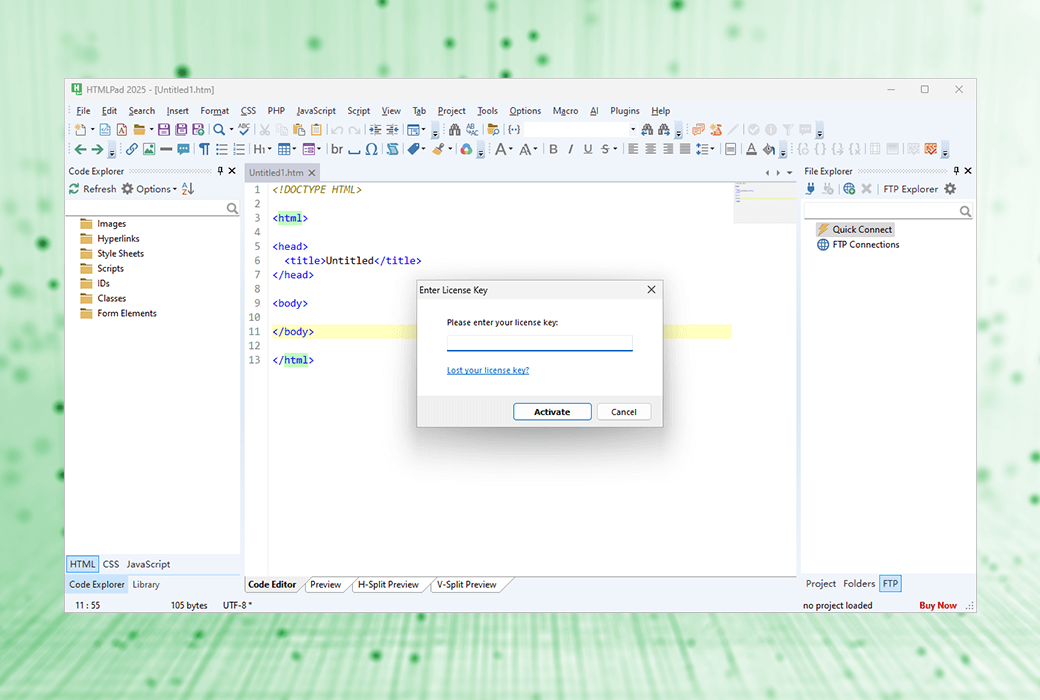1040x700 pixels.
Task: Click the Insert comment bubble icon
Action: [x=184, y=149]
